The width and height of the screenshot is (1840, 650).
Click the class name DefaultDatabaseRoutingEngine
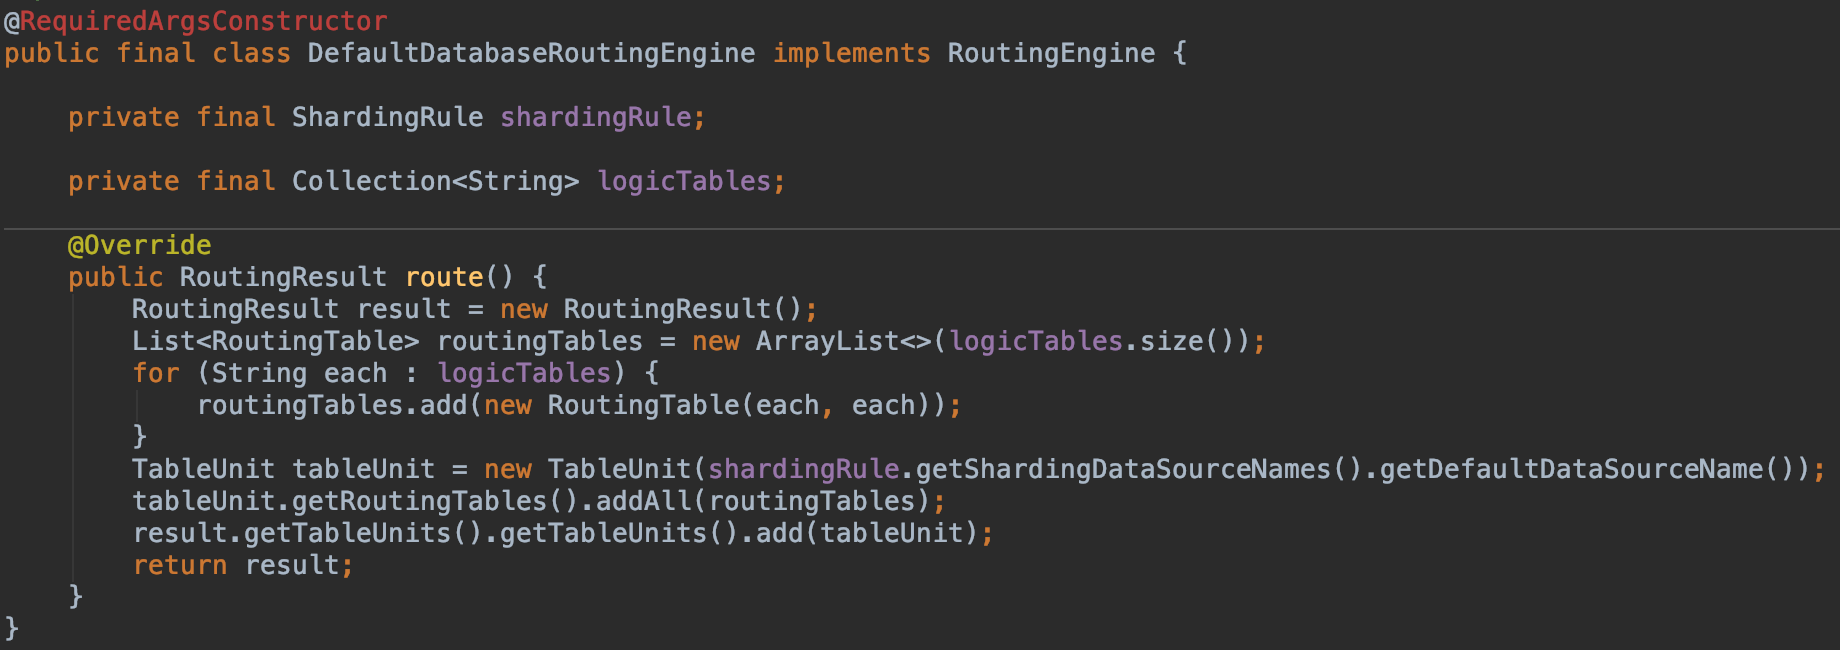coord(531,53)
